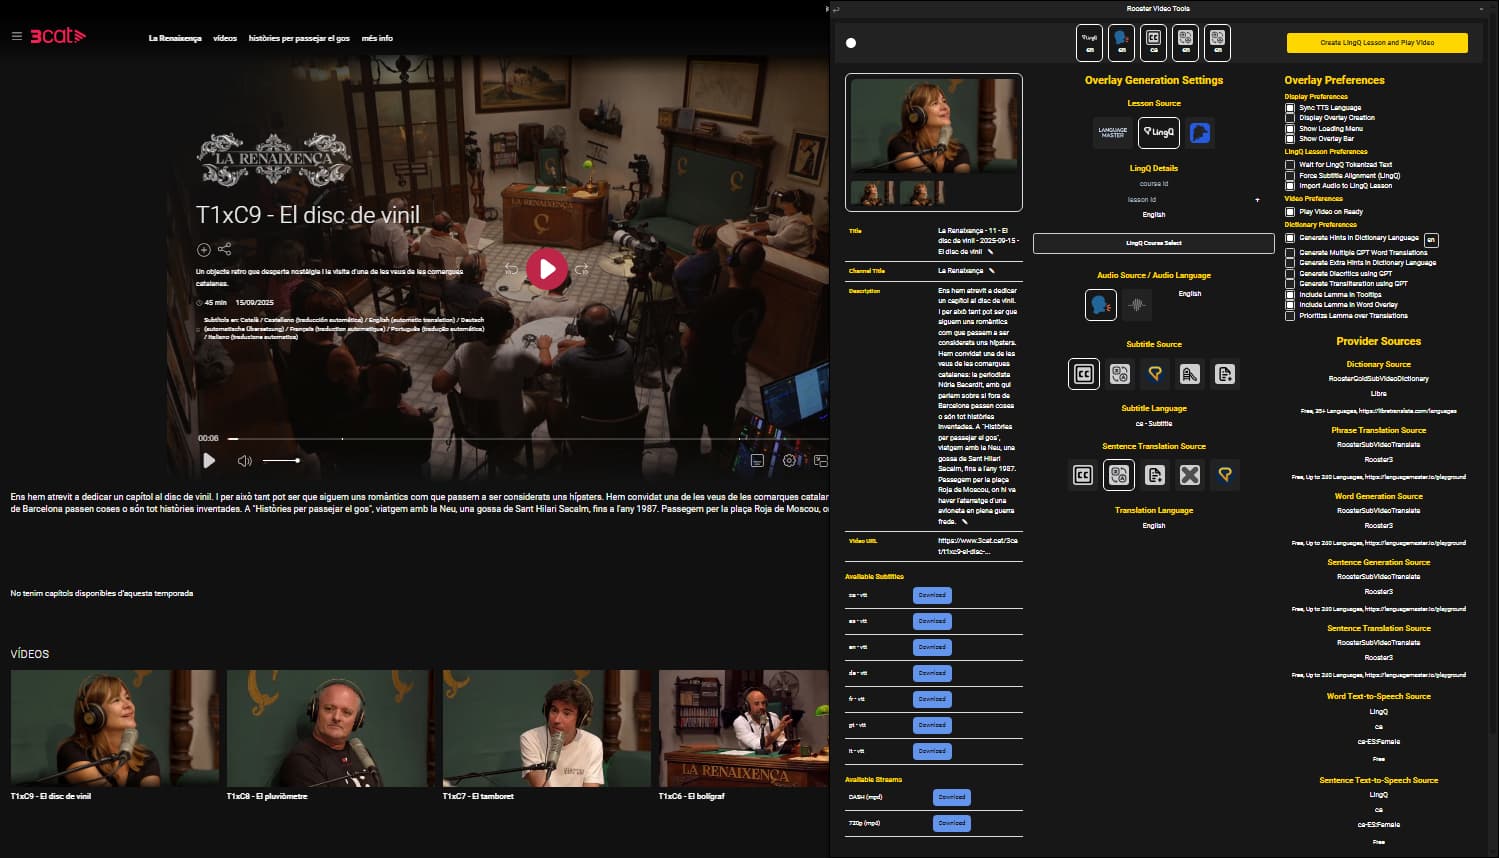
Task: Open the LingQ Course Select dropdown
Action: [1153, 243]
